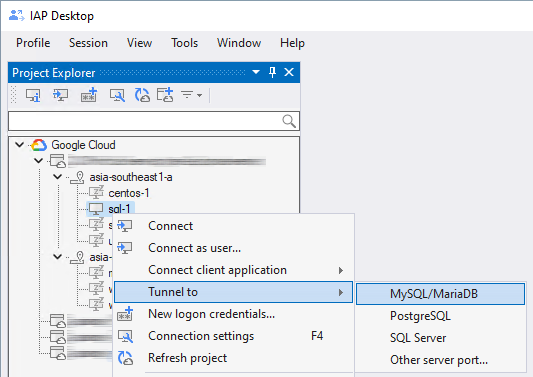Viewport: 533px width, 377px height.
Task: Close the Project Explorer panel
Action: pos(289,72)
